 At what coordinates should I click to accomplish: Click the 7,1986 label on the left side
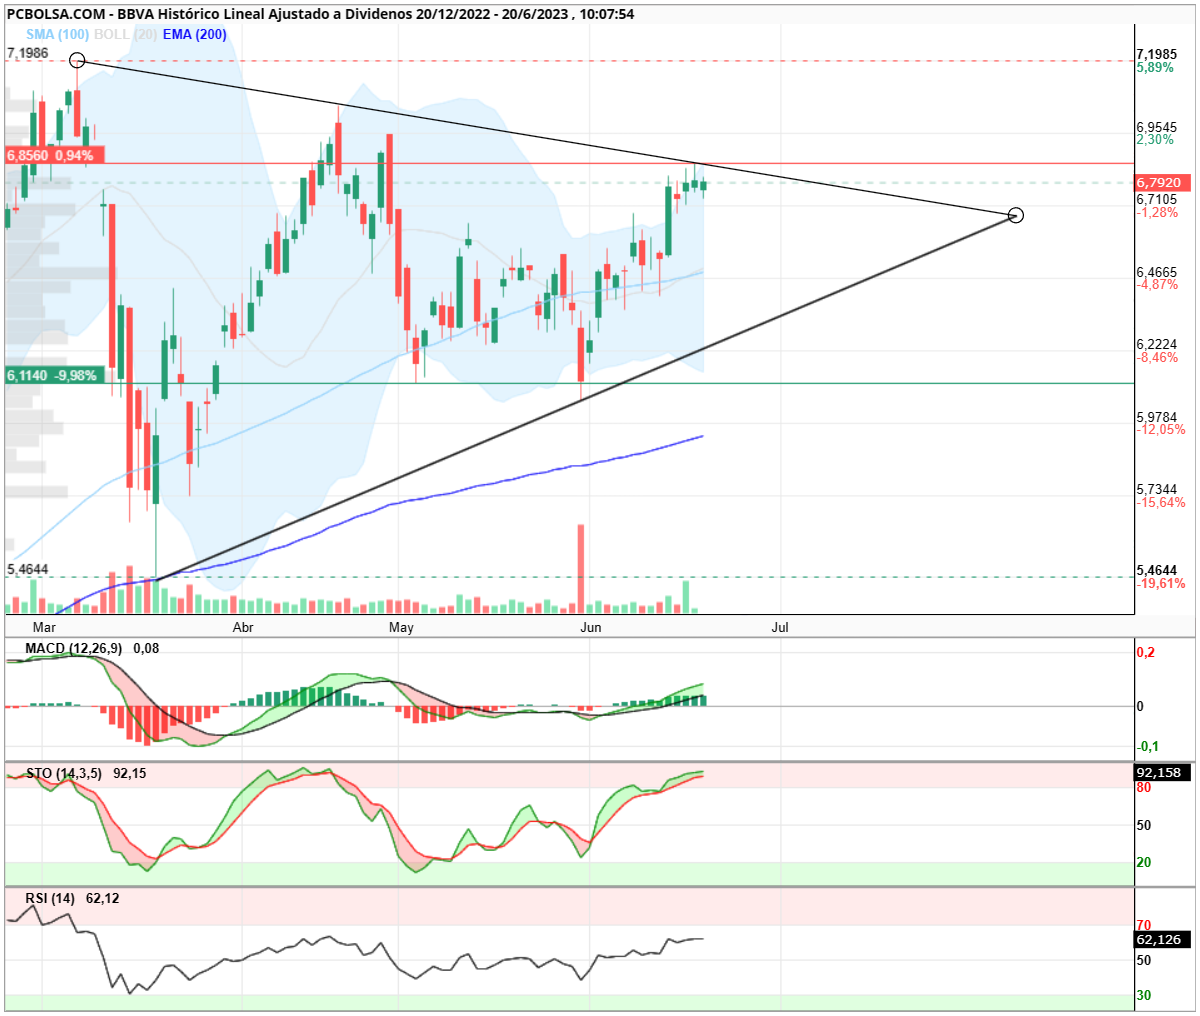coord(28,53)
